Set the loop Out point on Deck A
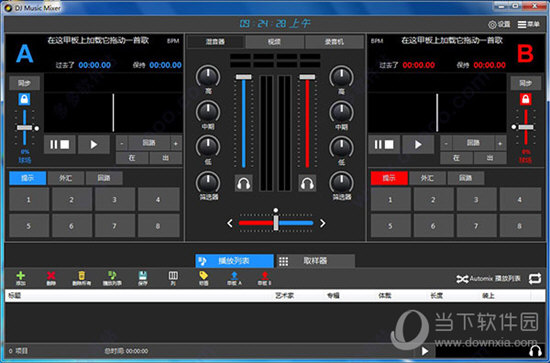This screenshot has width=550, height=363. [x=166, y=158]
